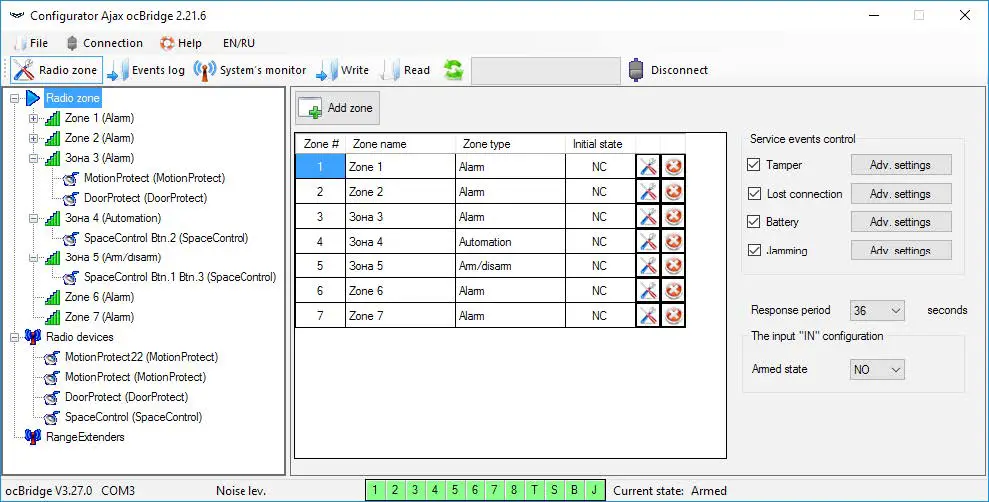Click the Add zone button
989x502 pixels.
[337, 108]
